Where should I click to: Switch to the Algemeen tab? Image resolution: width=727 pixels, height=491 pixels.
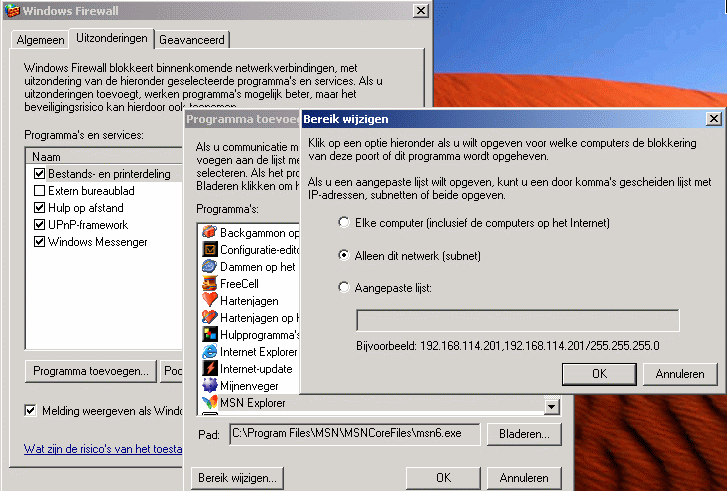click(x=40, y=40)
